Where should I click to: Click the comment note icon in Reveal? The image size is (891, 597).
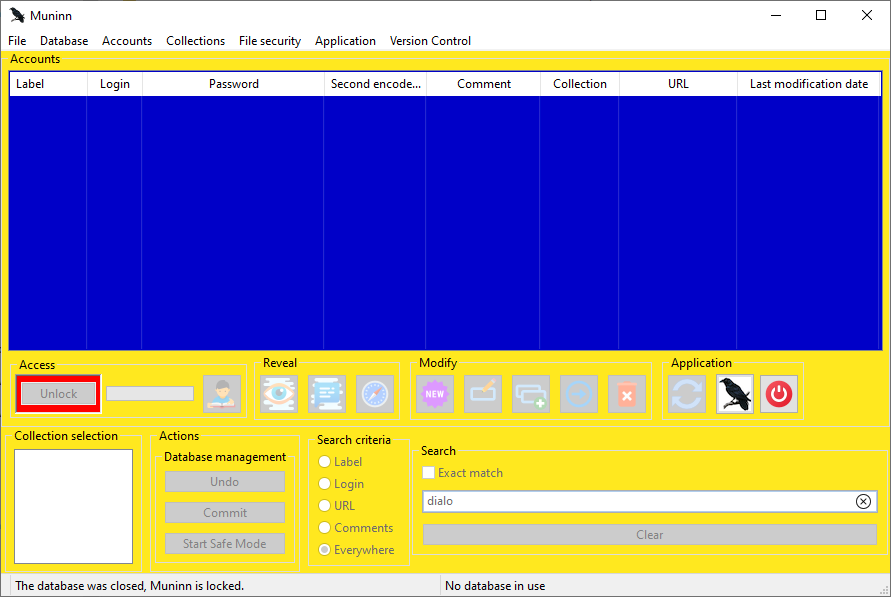[327, 394]
